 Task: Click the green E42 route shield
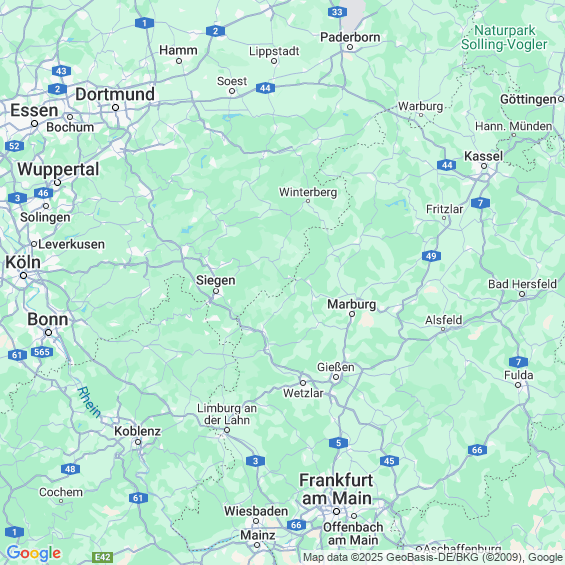click(103, 557)
